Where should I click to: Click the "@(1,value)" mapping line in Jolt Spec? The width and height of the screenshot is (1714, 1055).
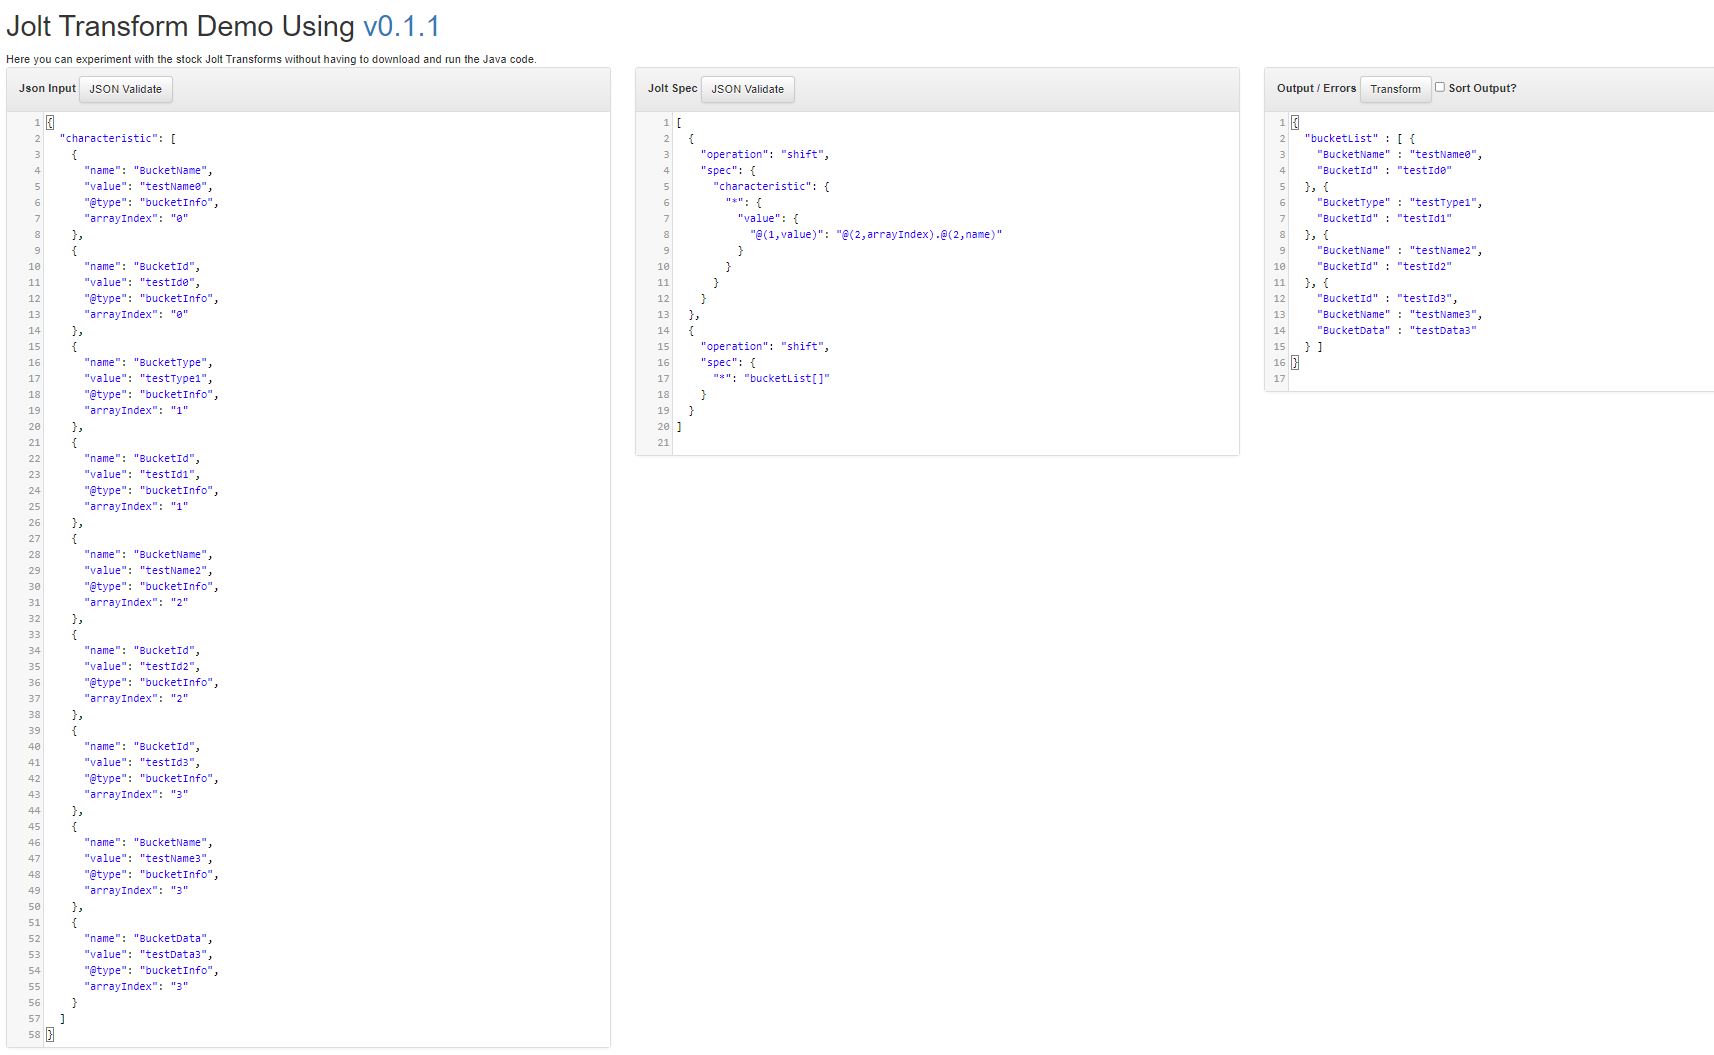876,234
